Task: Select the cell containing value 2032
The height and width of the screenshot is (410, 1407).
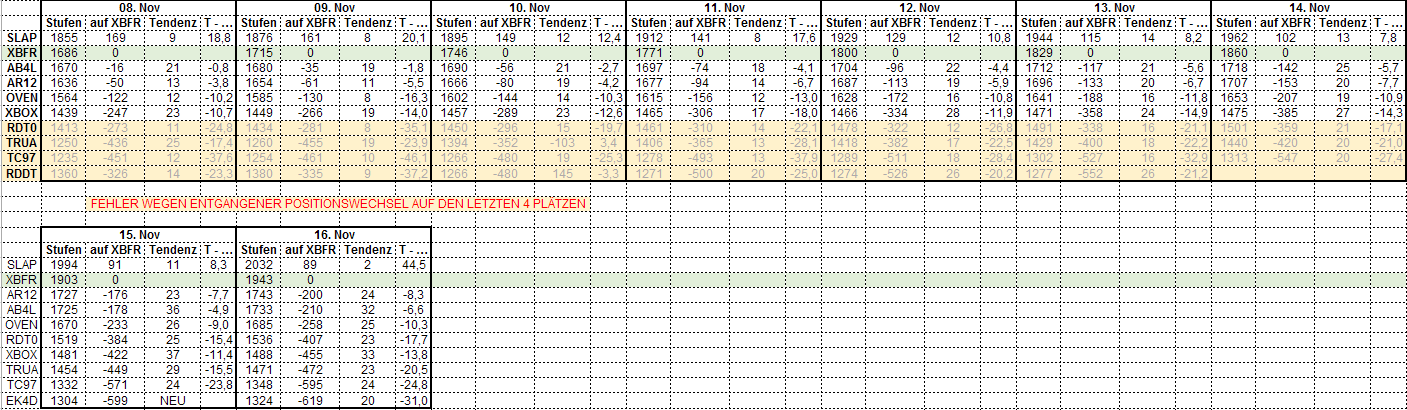Action: coord(258,264)
